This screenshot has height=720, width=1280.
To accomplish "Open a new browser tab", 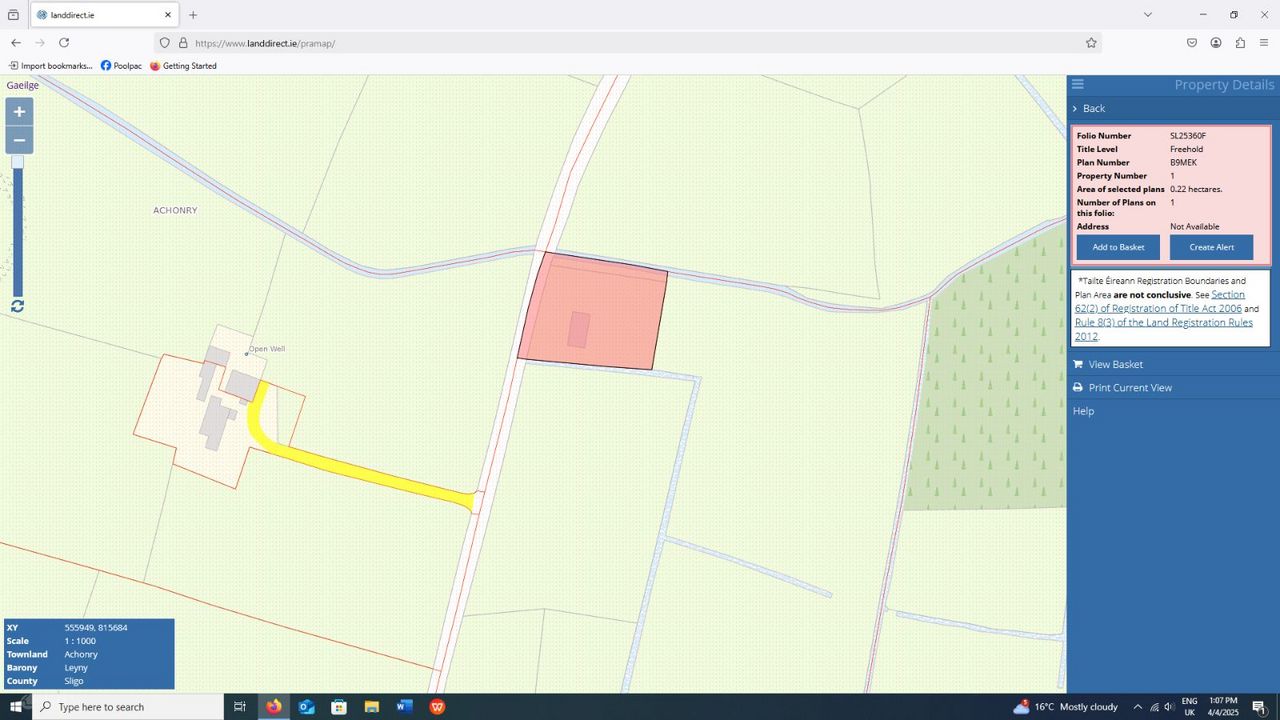I will pos(193,15).
